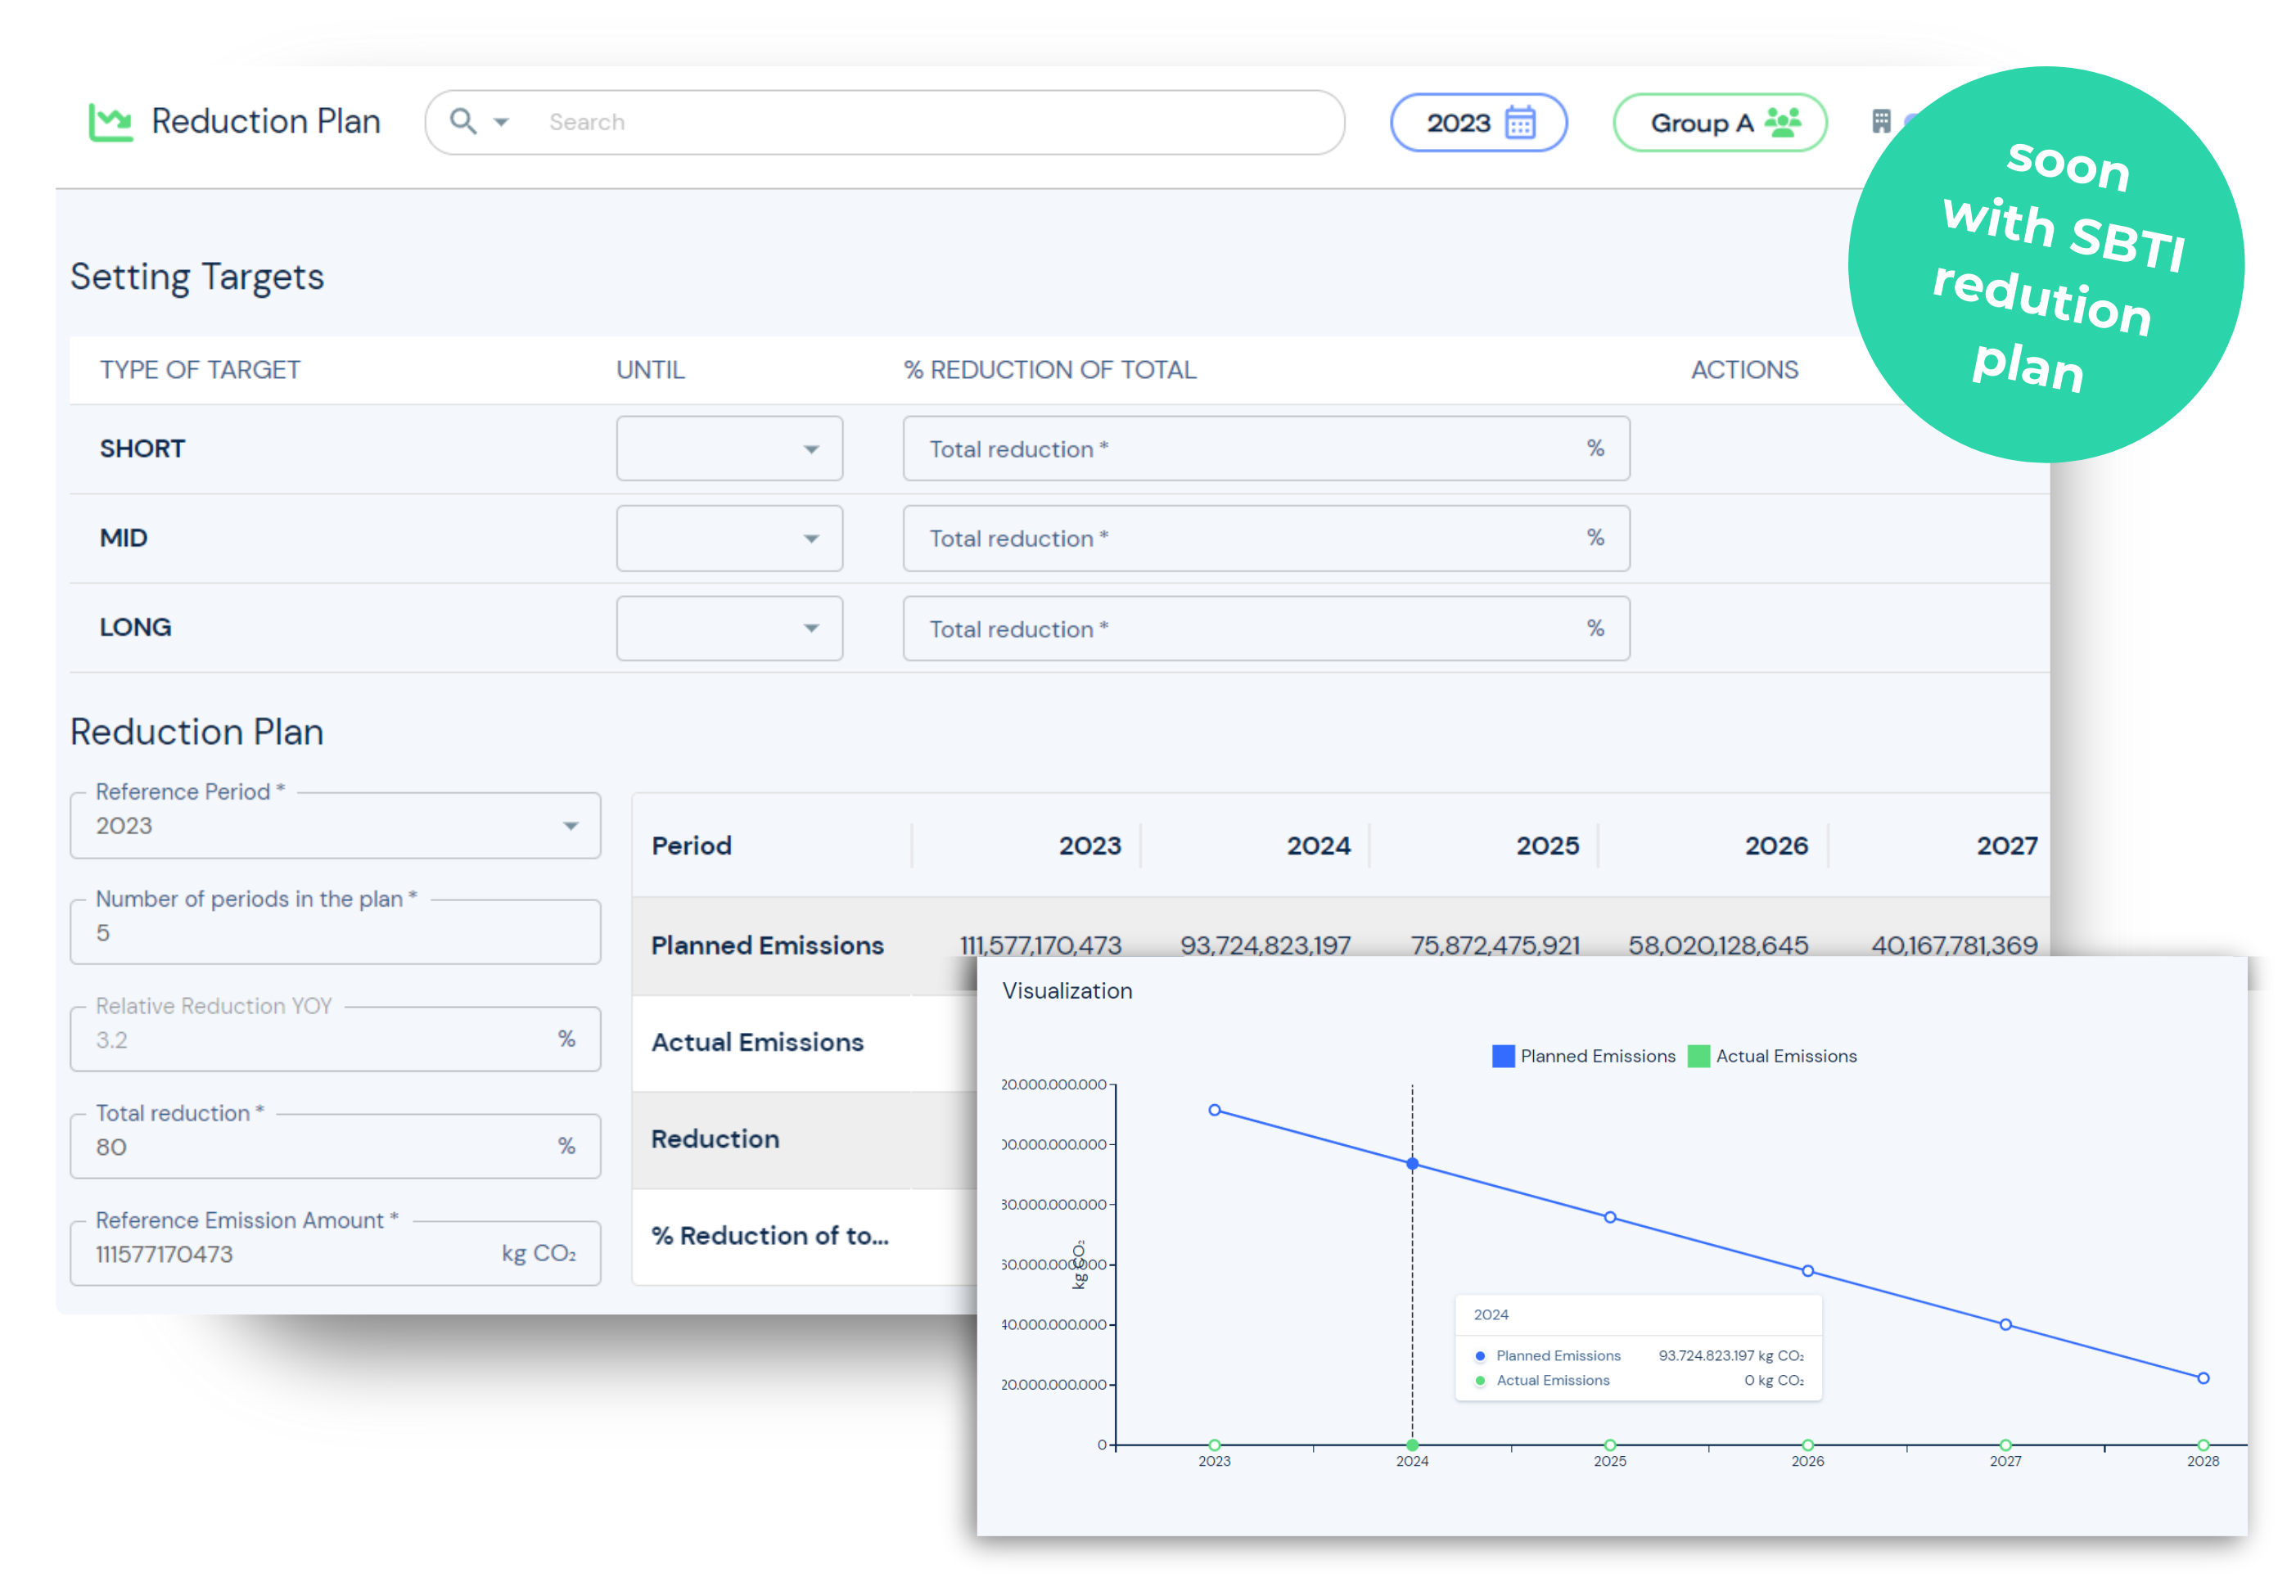
Task: Click the 2025 actual emissions green point
Action: point(1610,1445)
